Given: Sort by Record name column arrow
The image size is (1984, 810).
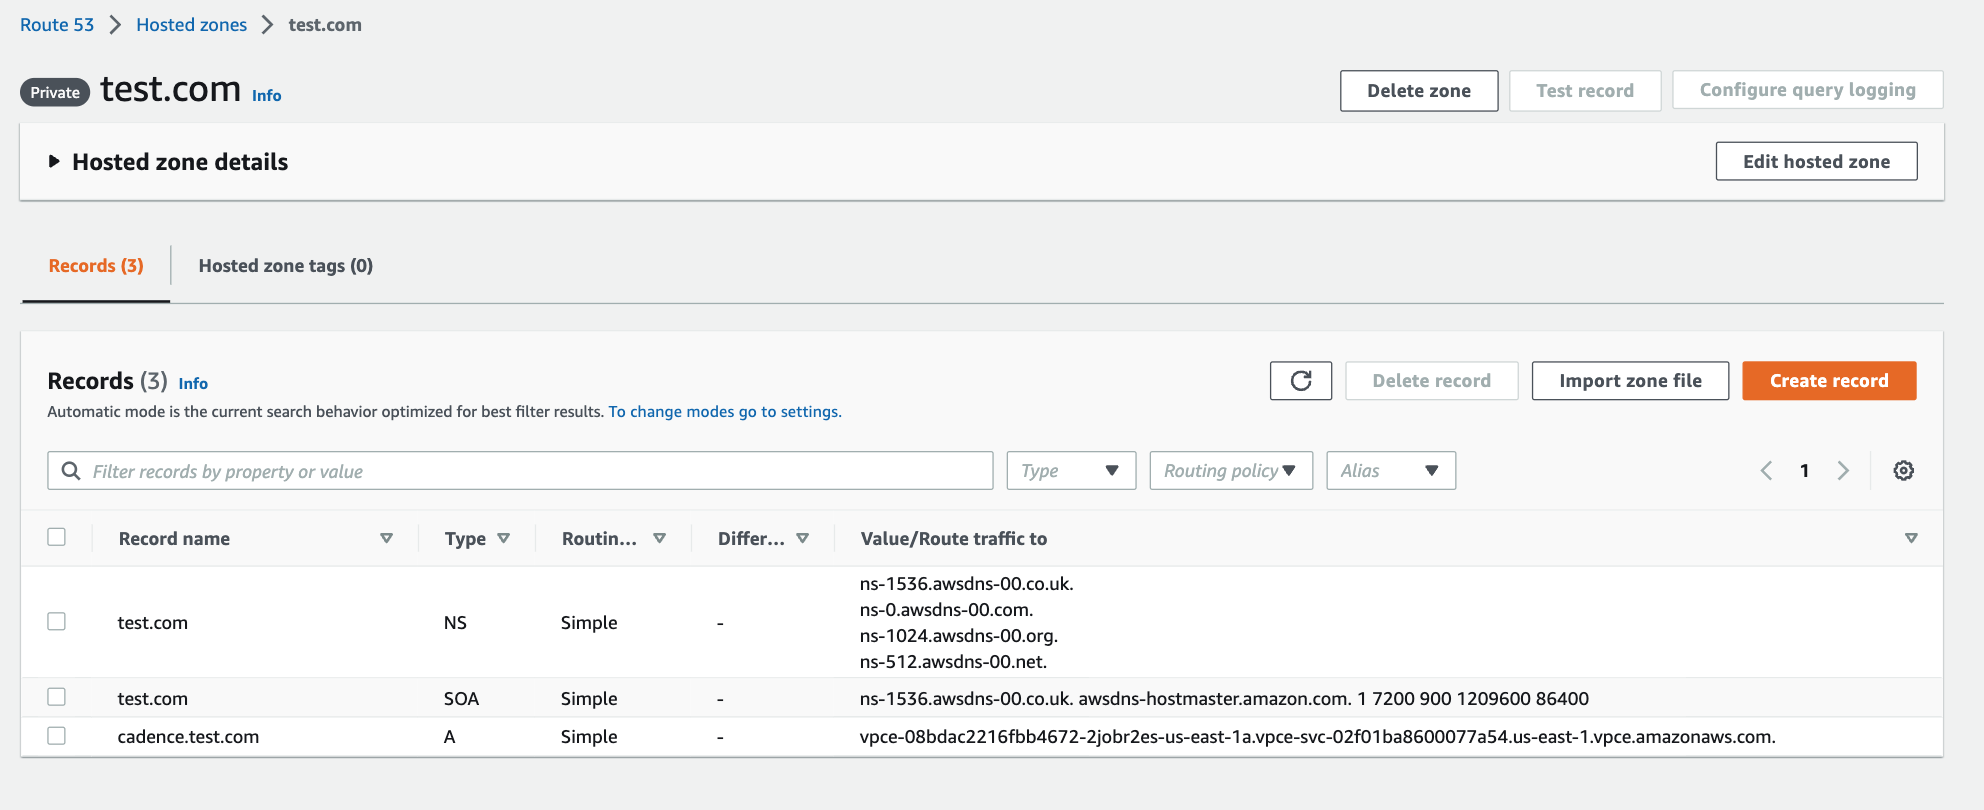Looking at the screenshot, I should (x=386, y=539).
